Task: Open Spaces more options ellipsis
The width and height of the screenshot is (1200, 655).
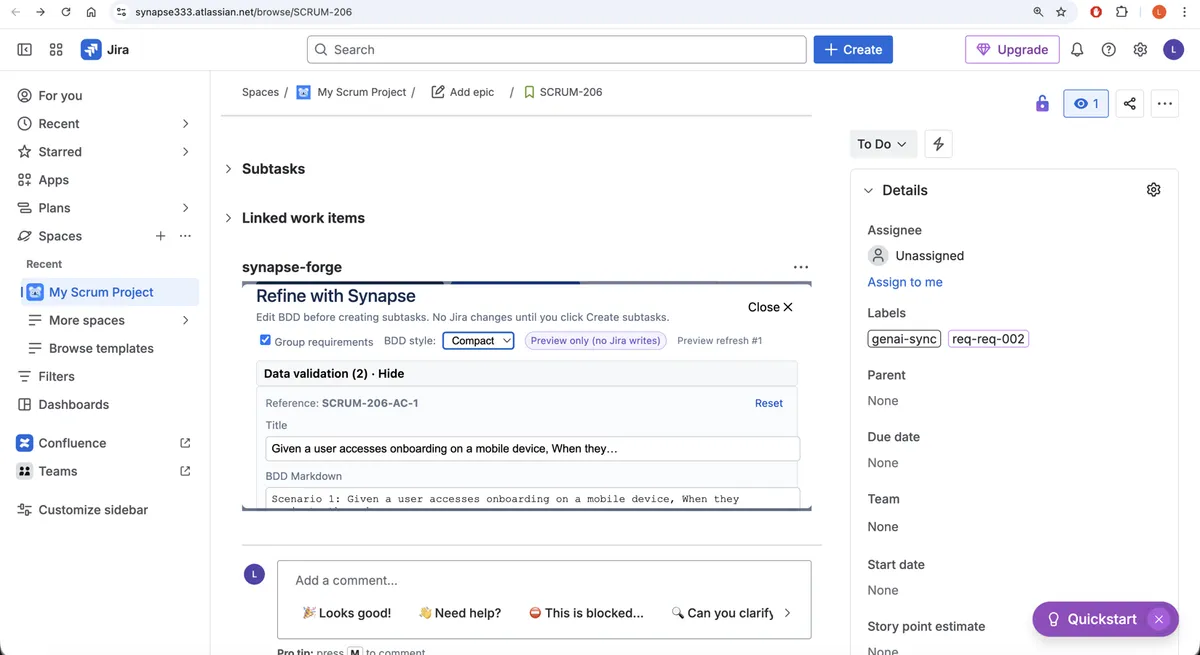Action: (185, 236)
